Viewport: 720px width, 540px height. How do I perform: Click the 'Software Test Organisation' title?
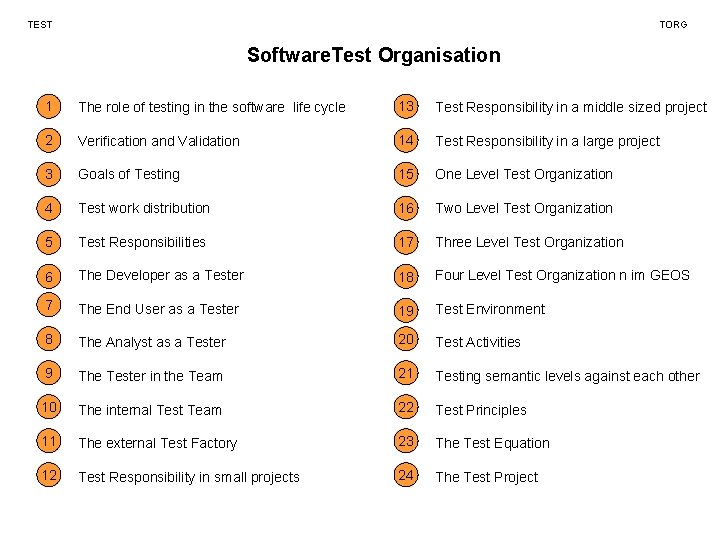tap(373, 55)
